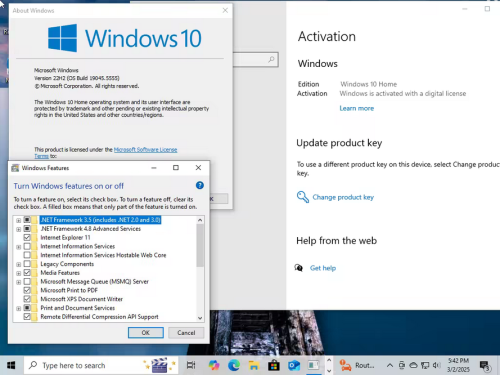The image size is (500, 375).
Task: Enable the Legacy Components checkbox
Action: tap(27, 264)
